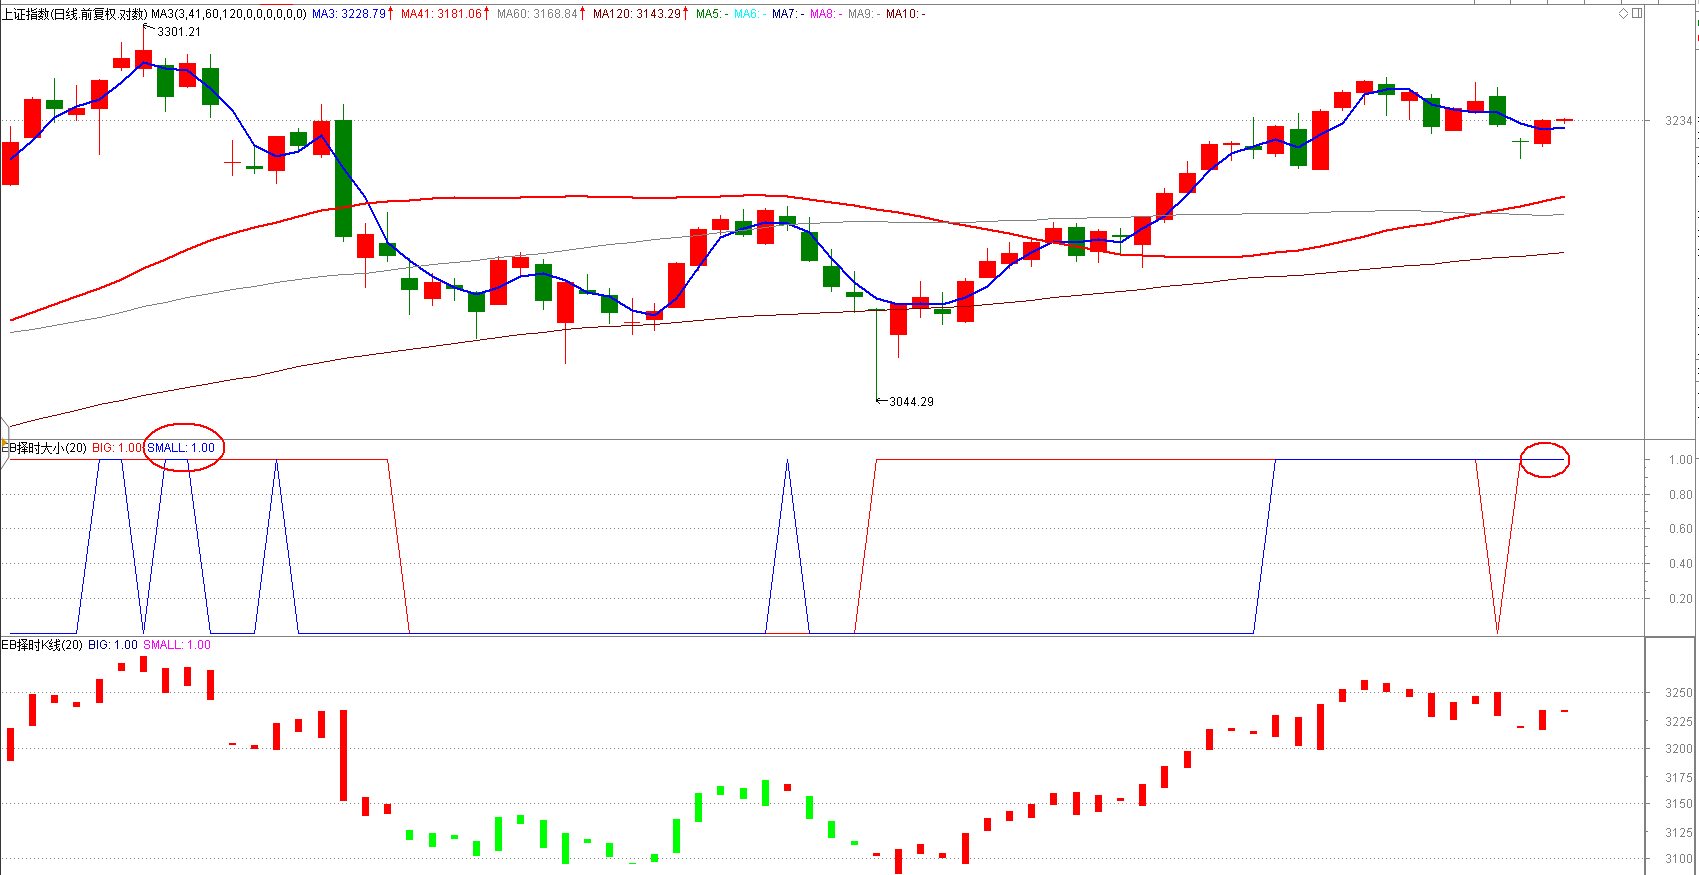Open the EB择时大小(20) indicator title
The image size is (1699, 875).
44,448
